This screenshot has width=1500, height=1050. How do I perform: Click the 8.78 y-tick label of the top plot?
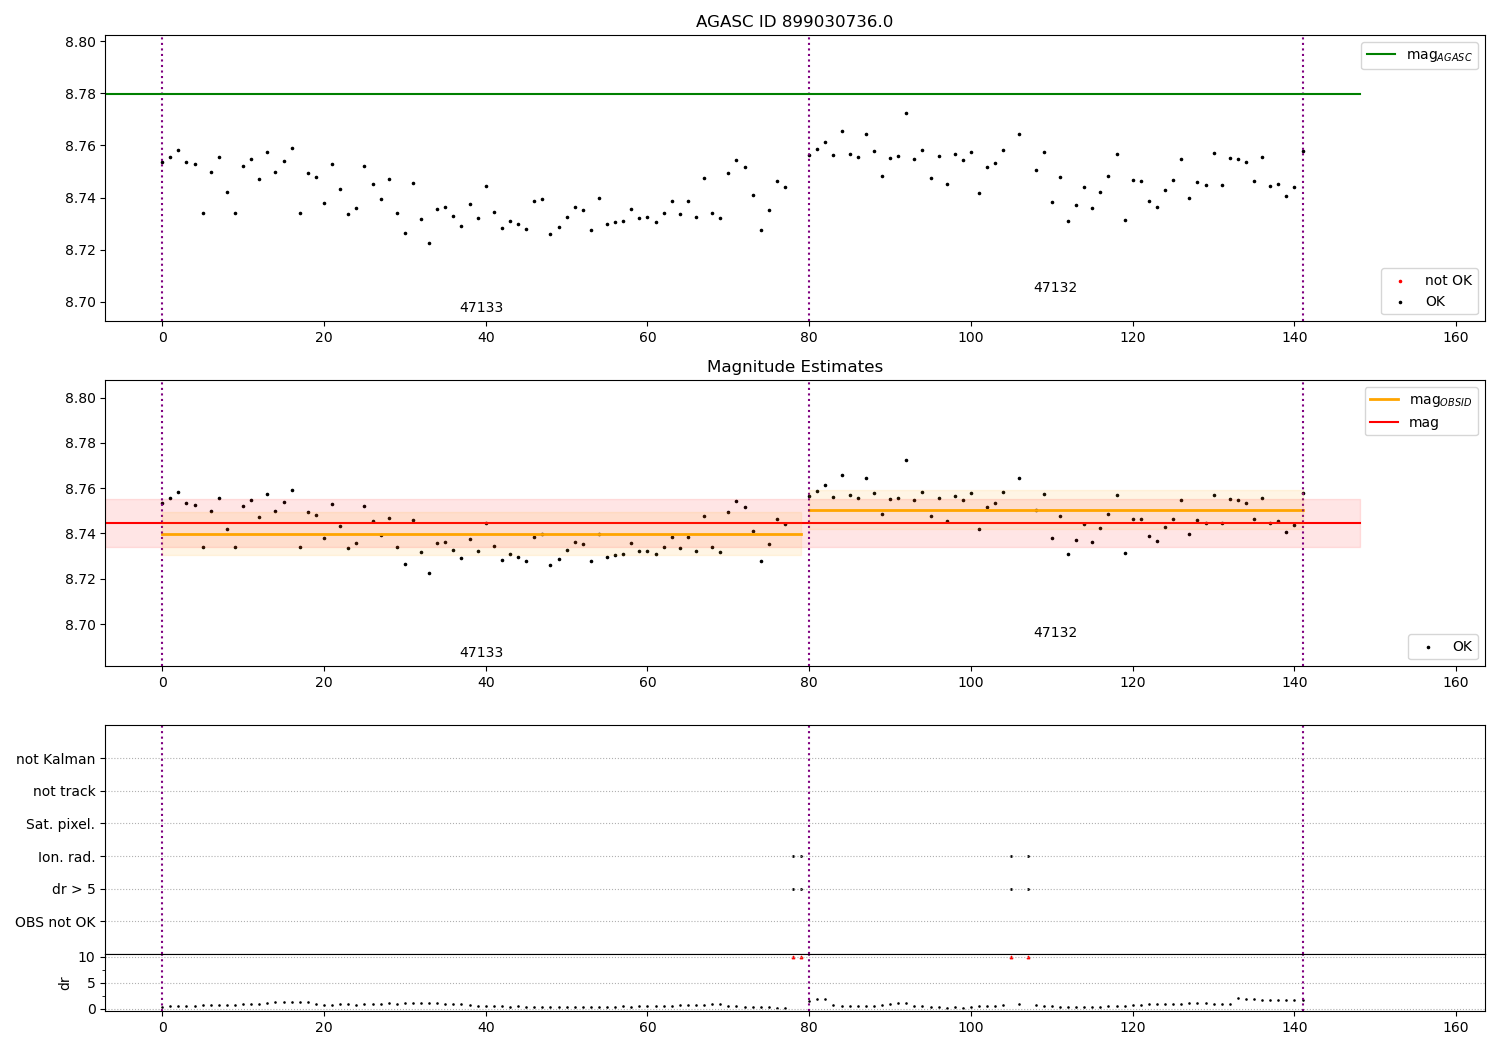point(81,94)
